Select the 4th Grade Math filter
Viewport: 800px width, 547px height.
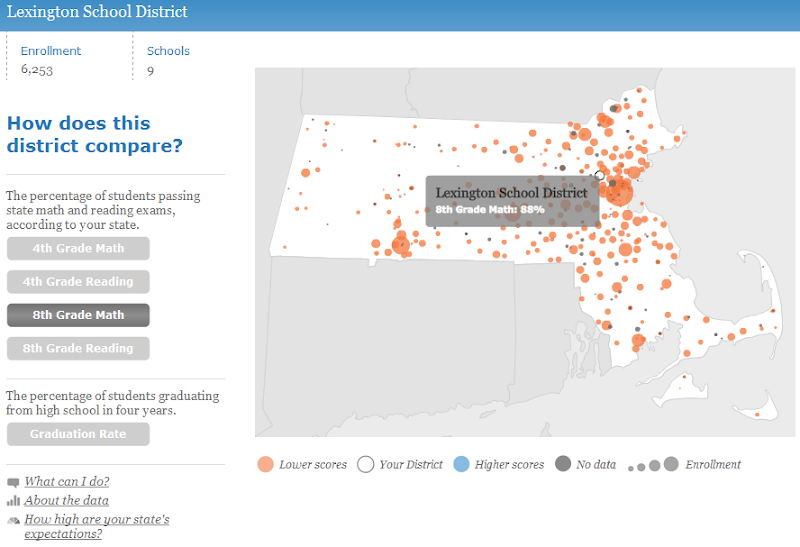click(78, 248)
